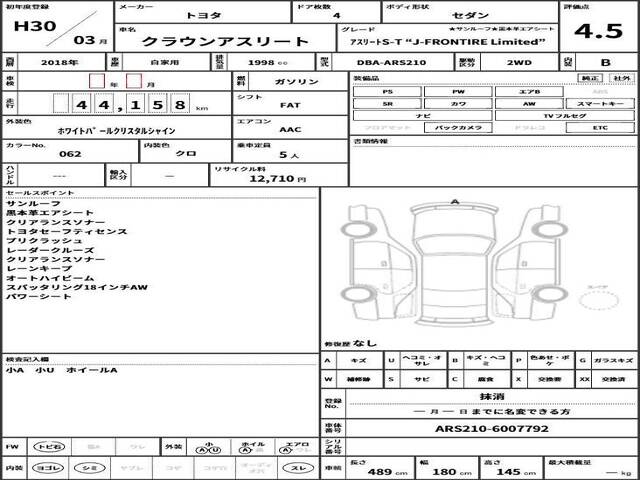Click the inspector note 小A 小U ホイールA

tap(62, 371)
